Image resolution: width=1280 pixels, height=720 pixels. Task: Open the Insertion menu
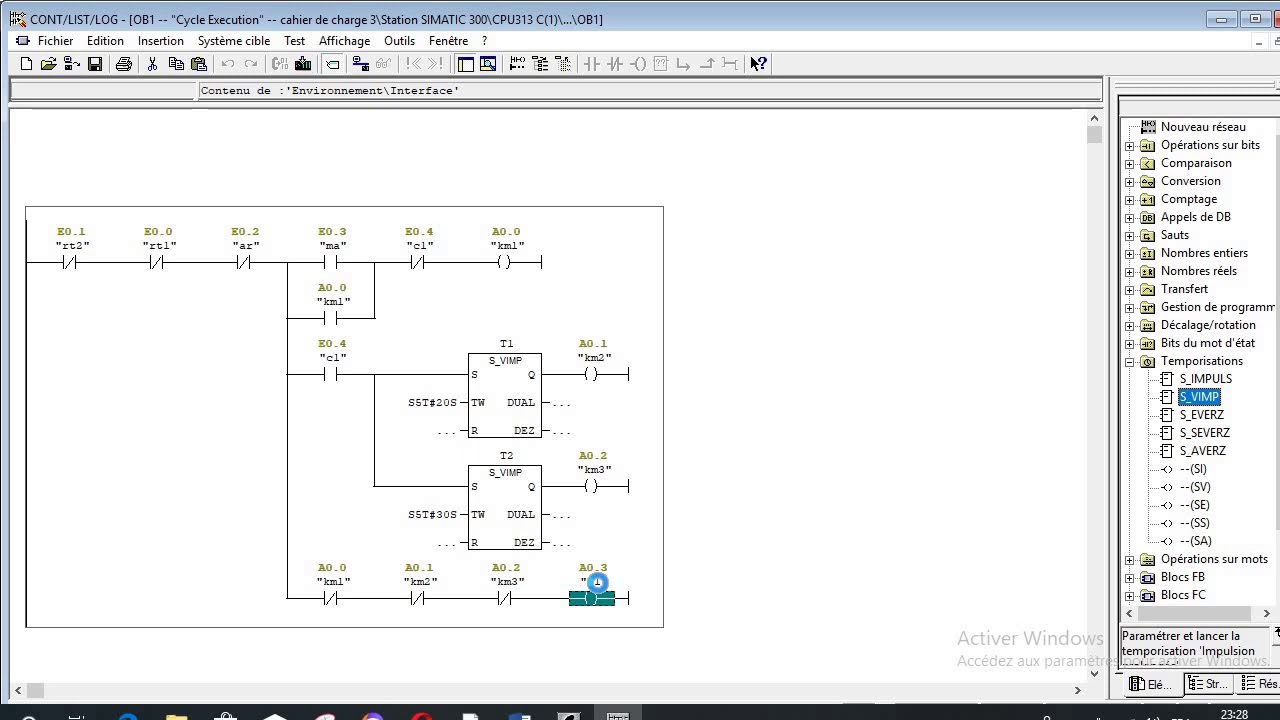click(x=161, y=41)
